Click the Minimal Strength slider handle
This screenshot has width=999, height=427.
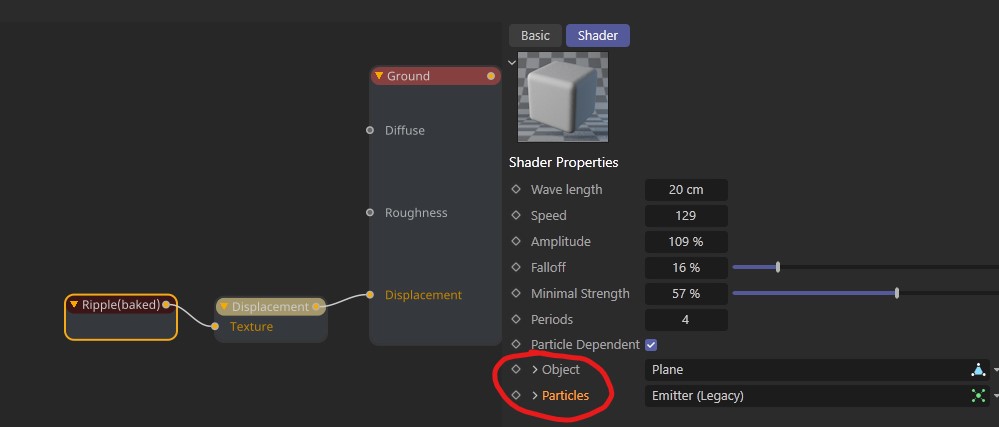(x=897, y=293)
